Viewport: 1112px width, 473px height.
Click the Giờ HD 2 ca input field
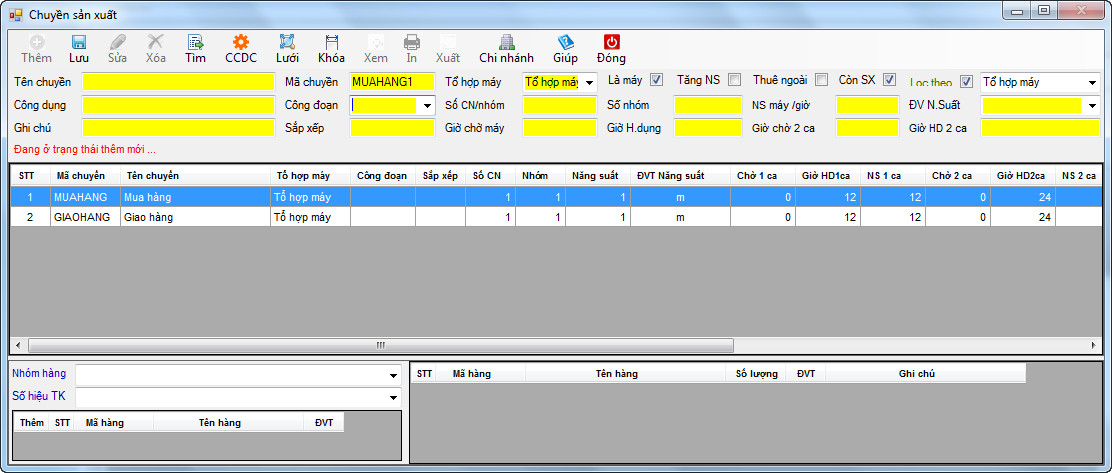coord(1040,128)
